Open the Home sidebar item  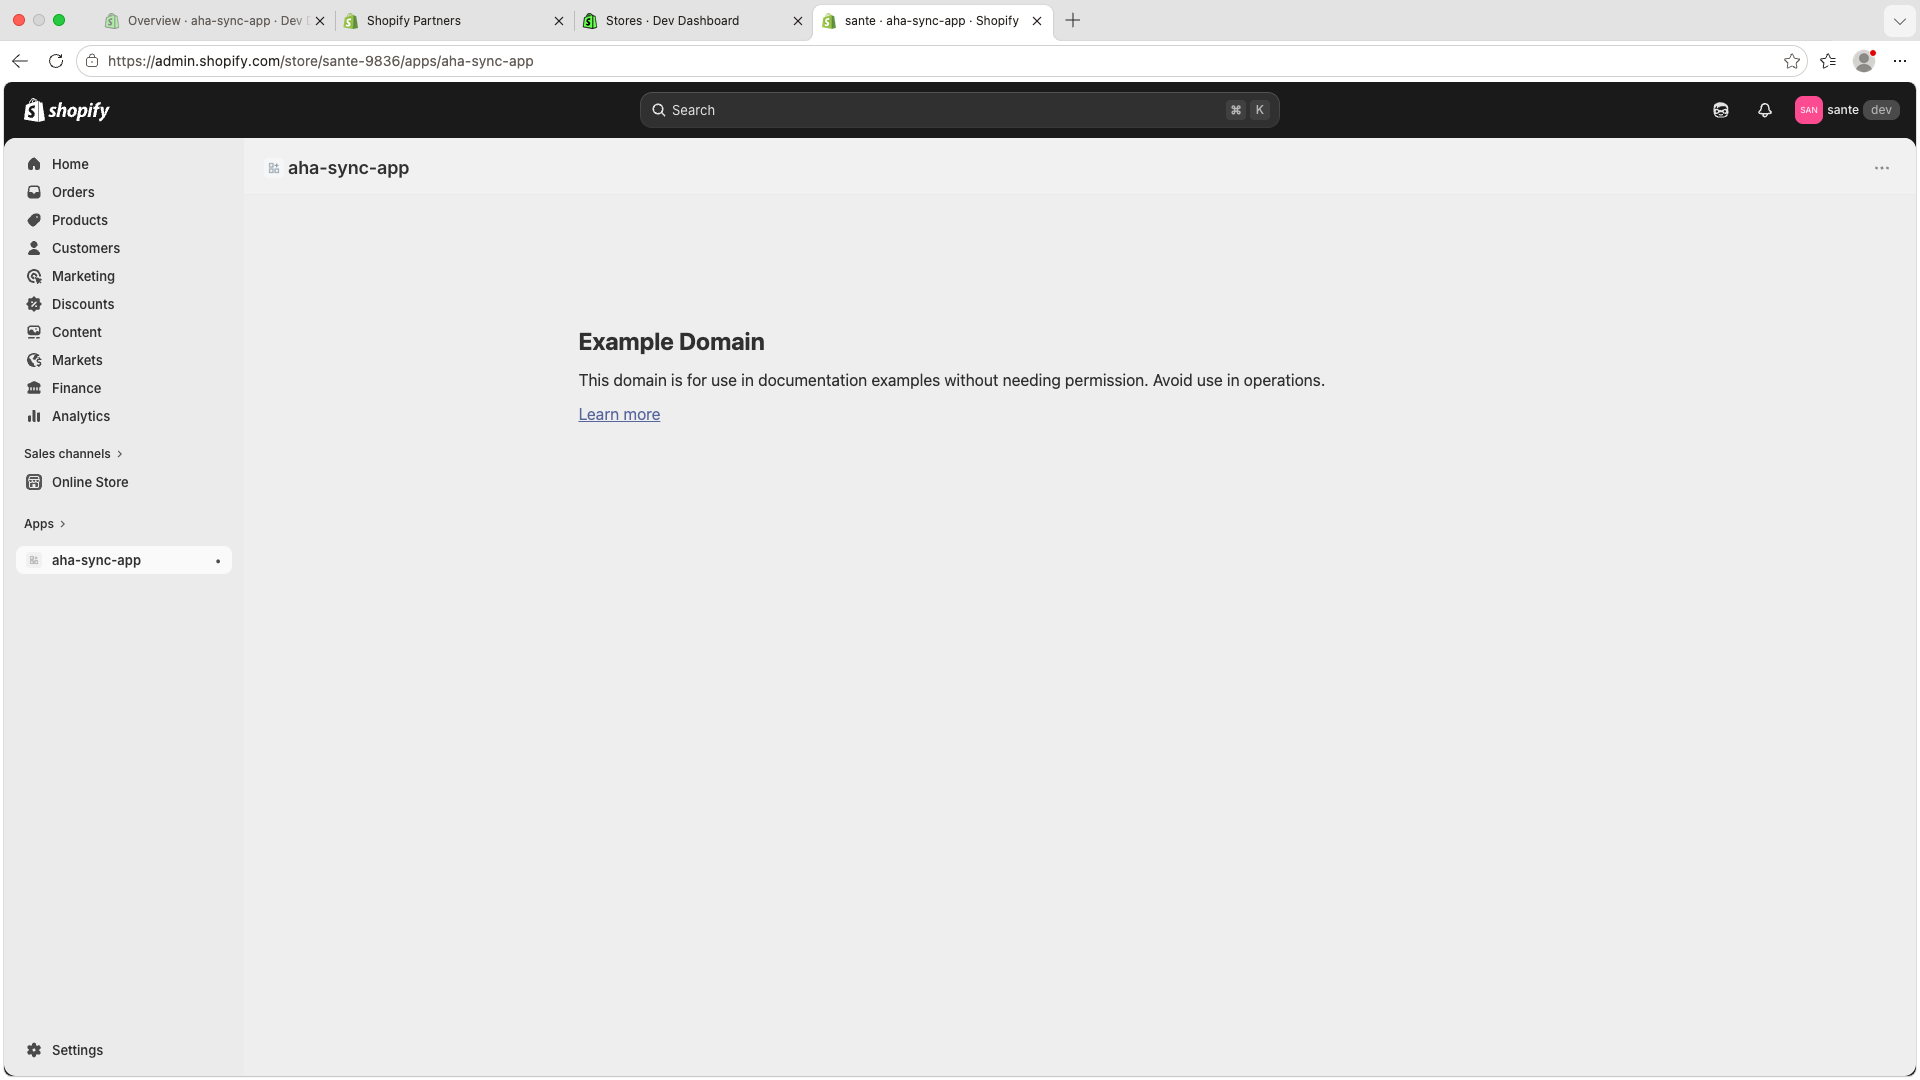tap(124, 164)
